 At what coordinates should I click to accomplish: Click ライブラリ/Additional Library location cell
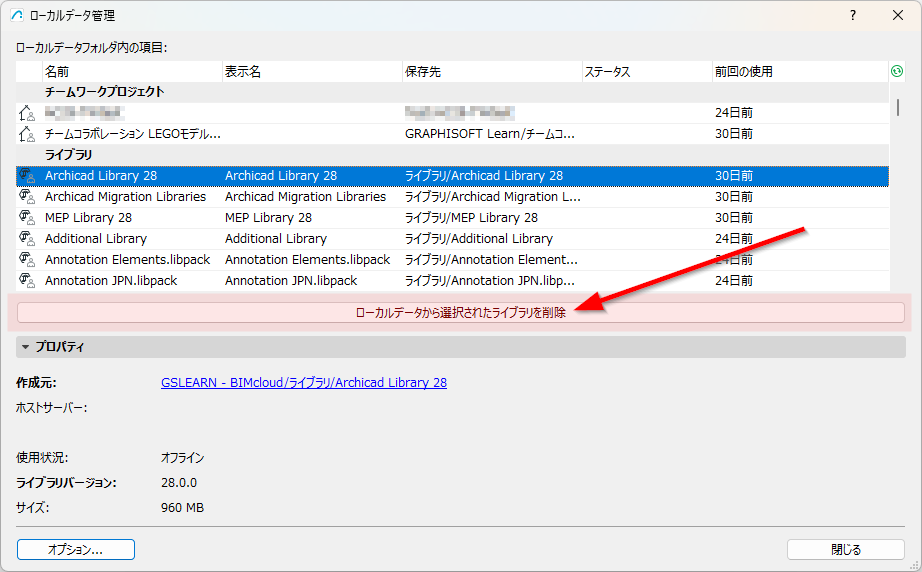(x=479, y=238)
